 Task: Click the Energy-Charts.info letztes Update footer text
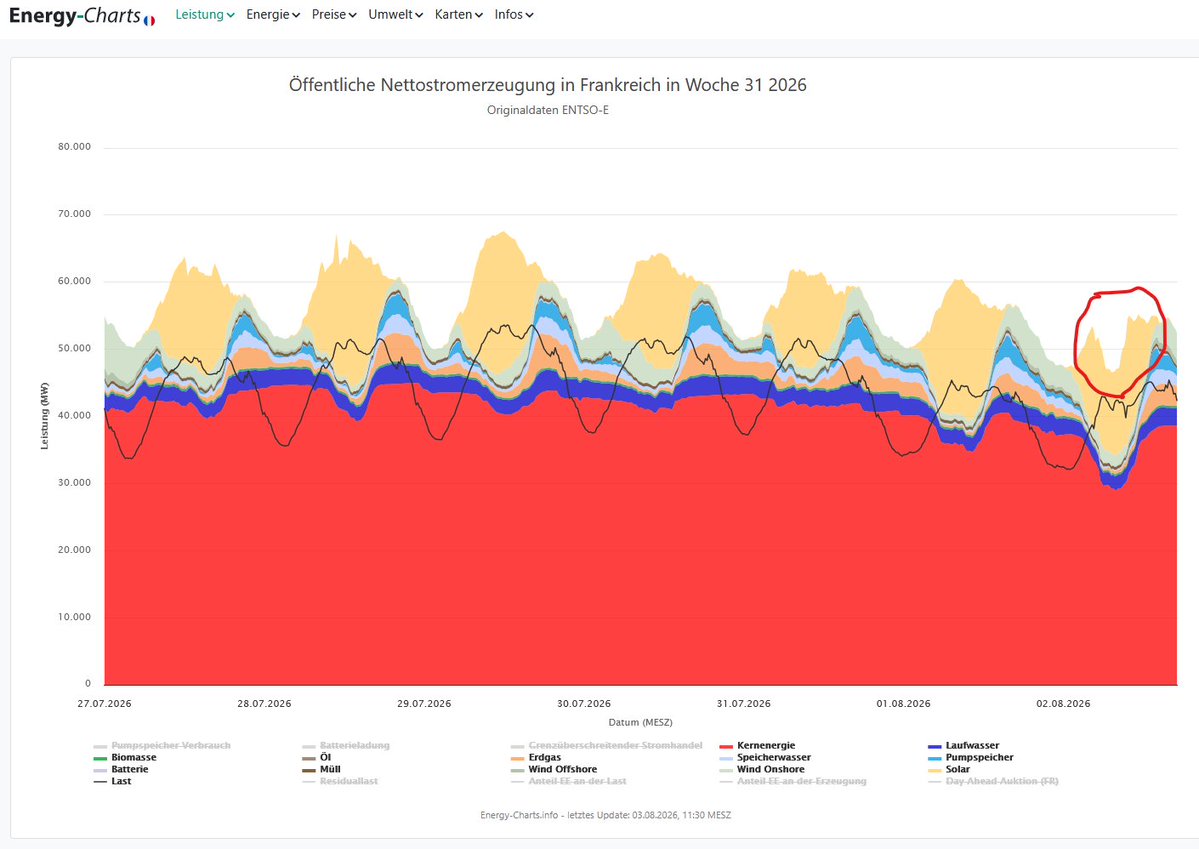tap(606, 815)
